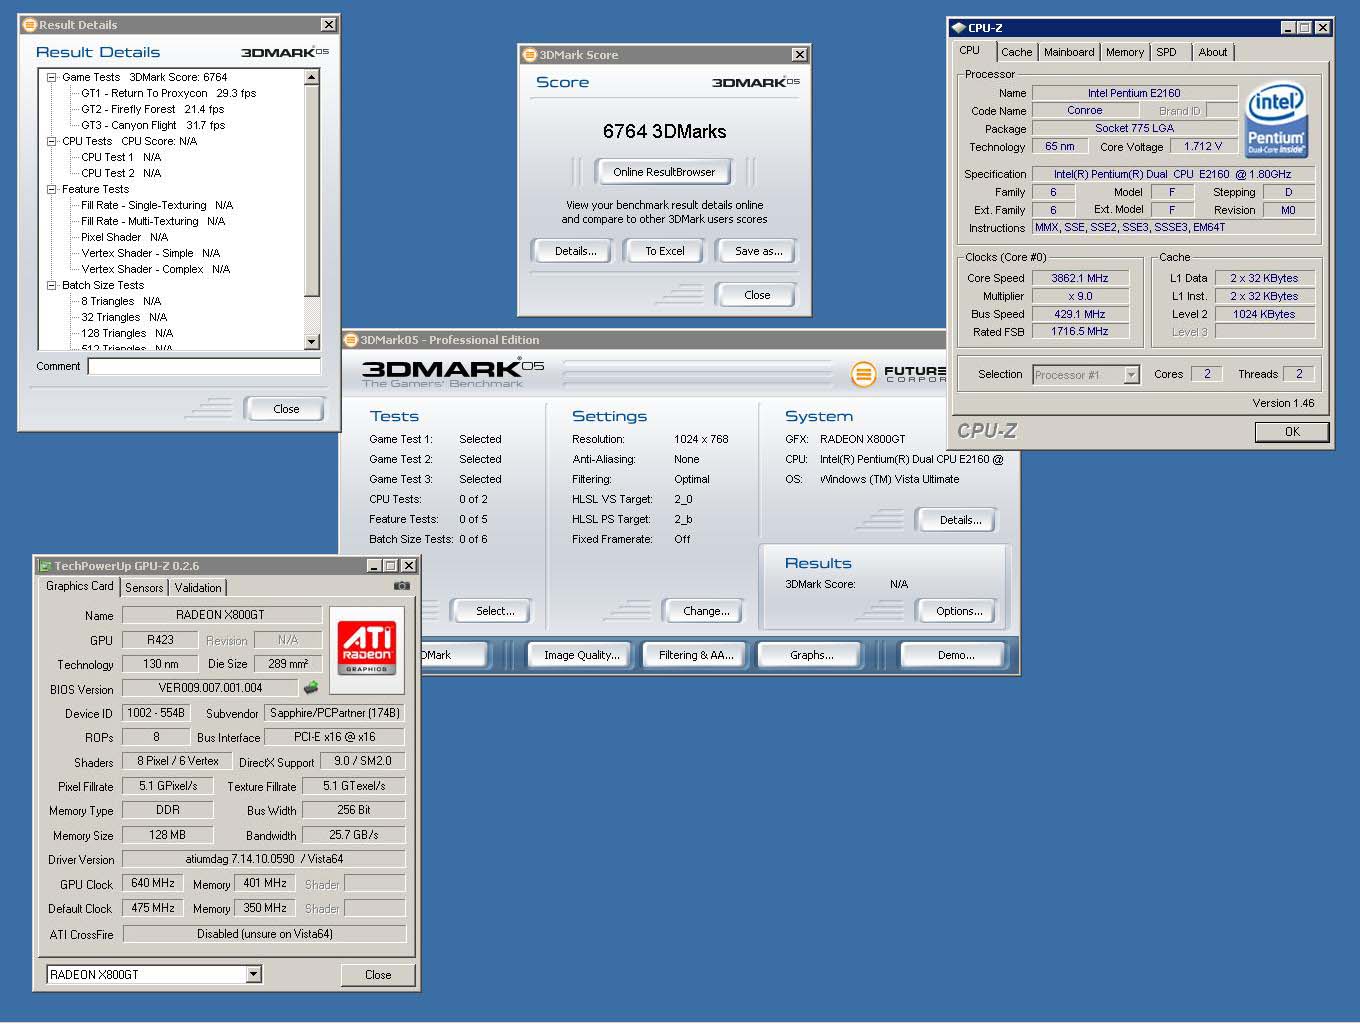Open the RADEON X800GT card dropdown in GPU-Z
The image size is (1360, 1024).
coord(253,974)
